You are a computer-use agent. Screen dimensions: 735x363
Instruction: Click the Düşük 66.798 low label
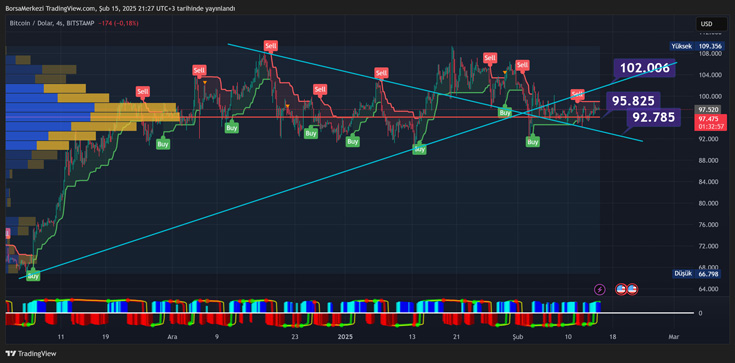697,274
